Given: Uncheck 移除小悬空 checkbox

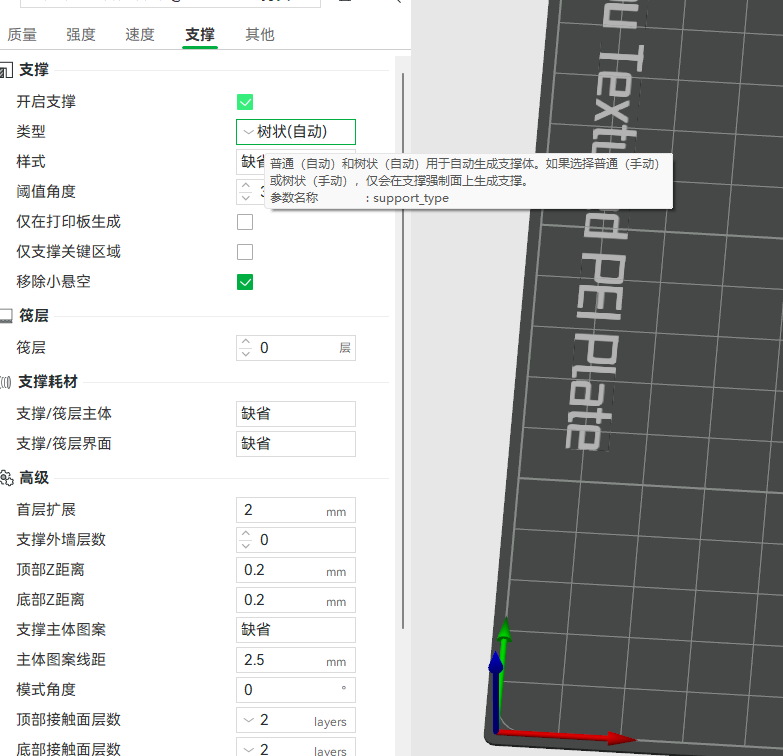Looking at the screenshot, I should click(245, 282).
